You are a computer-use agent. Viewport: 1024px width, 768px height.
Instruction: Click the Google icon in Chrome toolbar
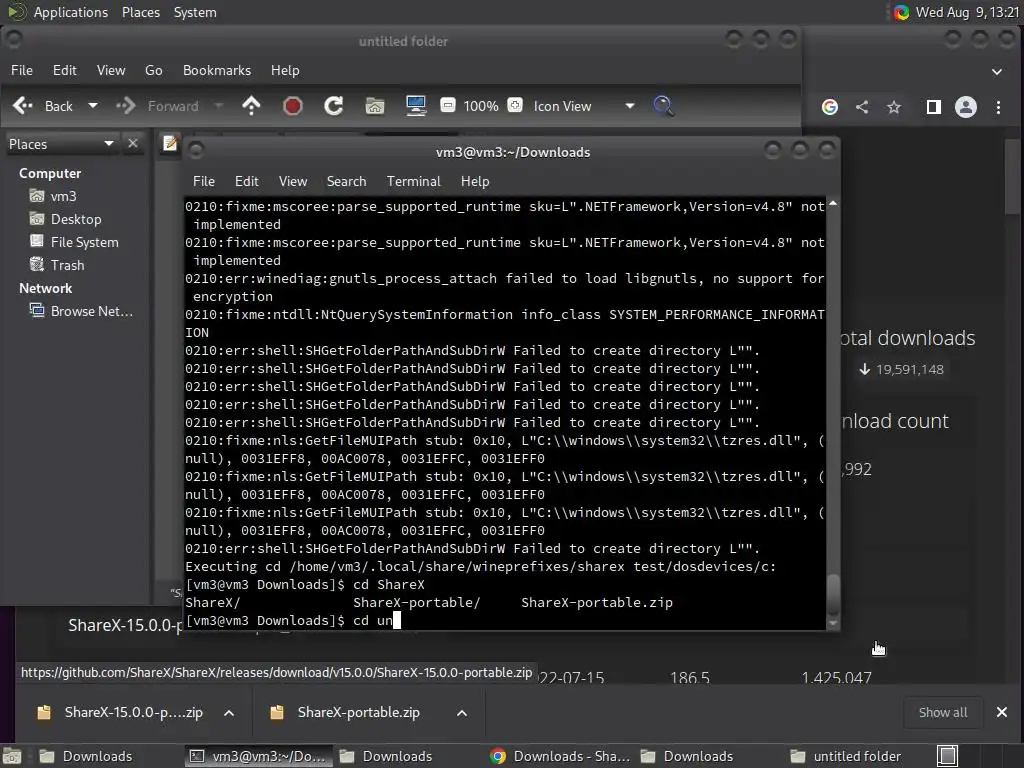click(830, 106)
